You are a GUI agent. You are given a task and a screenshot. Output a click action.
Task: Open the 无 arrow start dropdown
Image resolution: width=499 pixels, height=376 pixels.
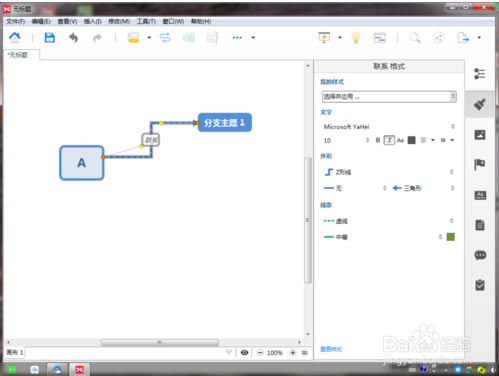click(x=355, y=188)
